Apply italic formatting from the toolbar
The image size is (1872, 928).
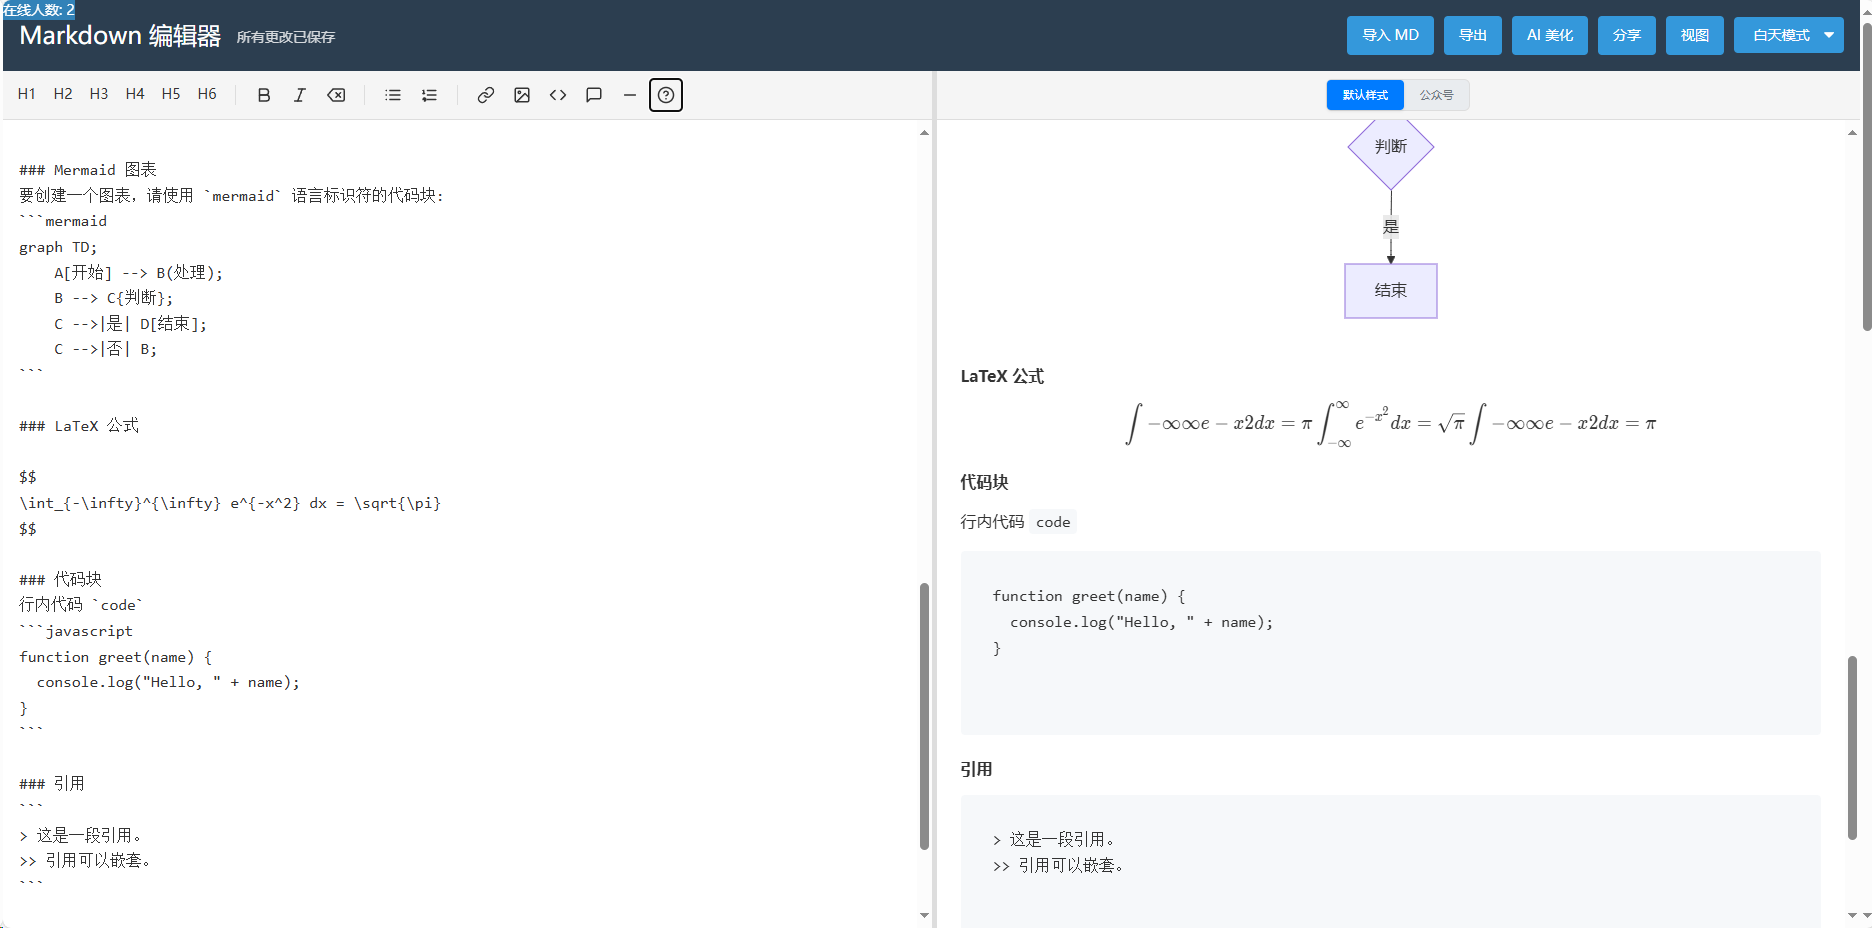point(300,95)
